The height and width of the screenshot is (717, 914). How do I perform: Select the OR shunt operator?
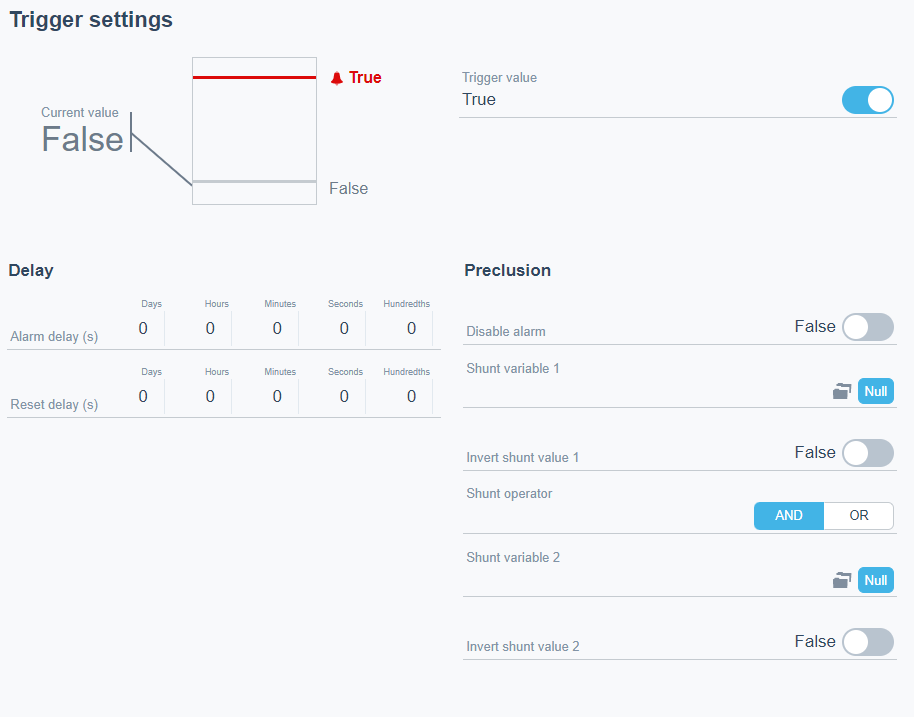858,515
